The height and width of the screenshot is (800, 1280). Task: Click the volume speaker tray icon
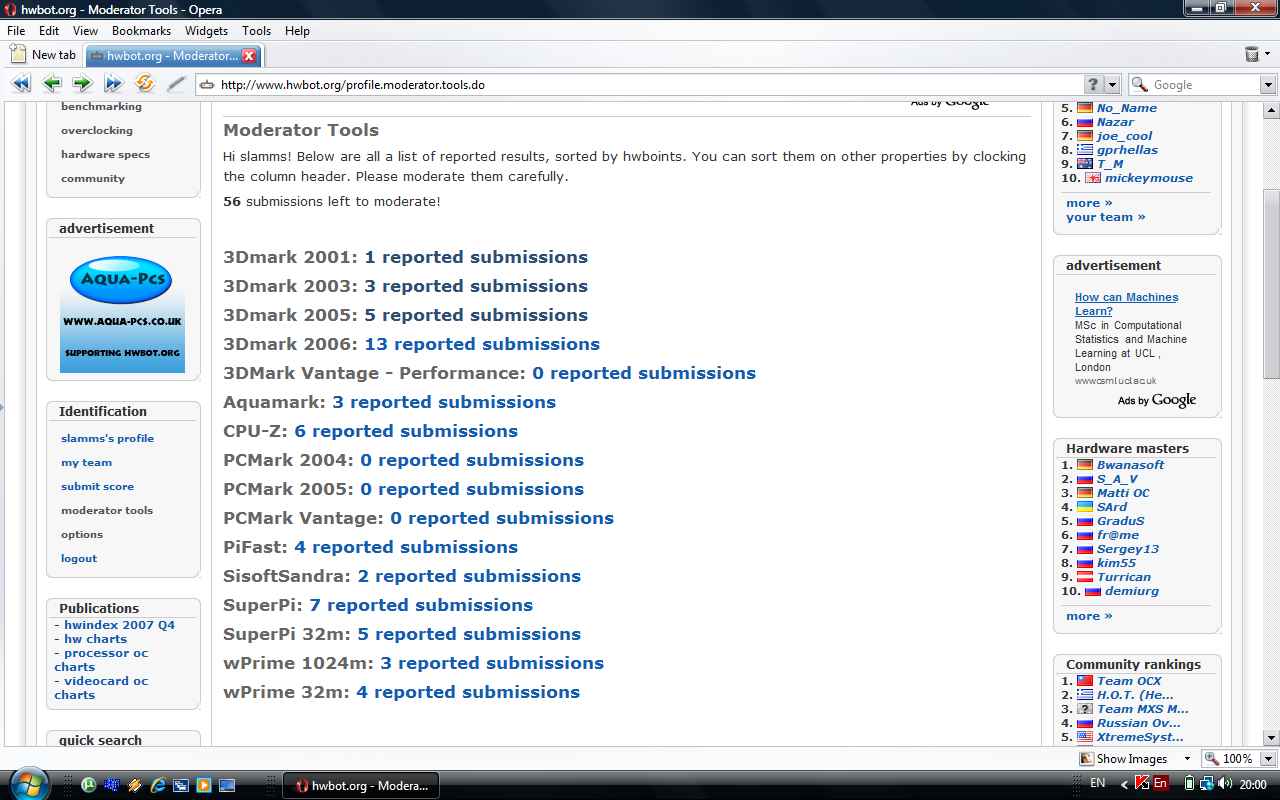(x=1224, y=784)
